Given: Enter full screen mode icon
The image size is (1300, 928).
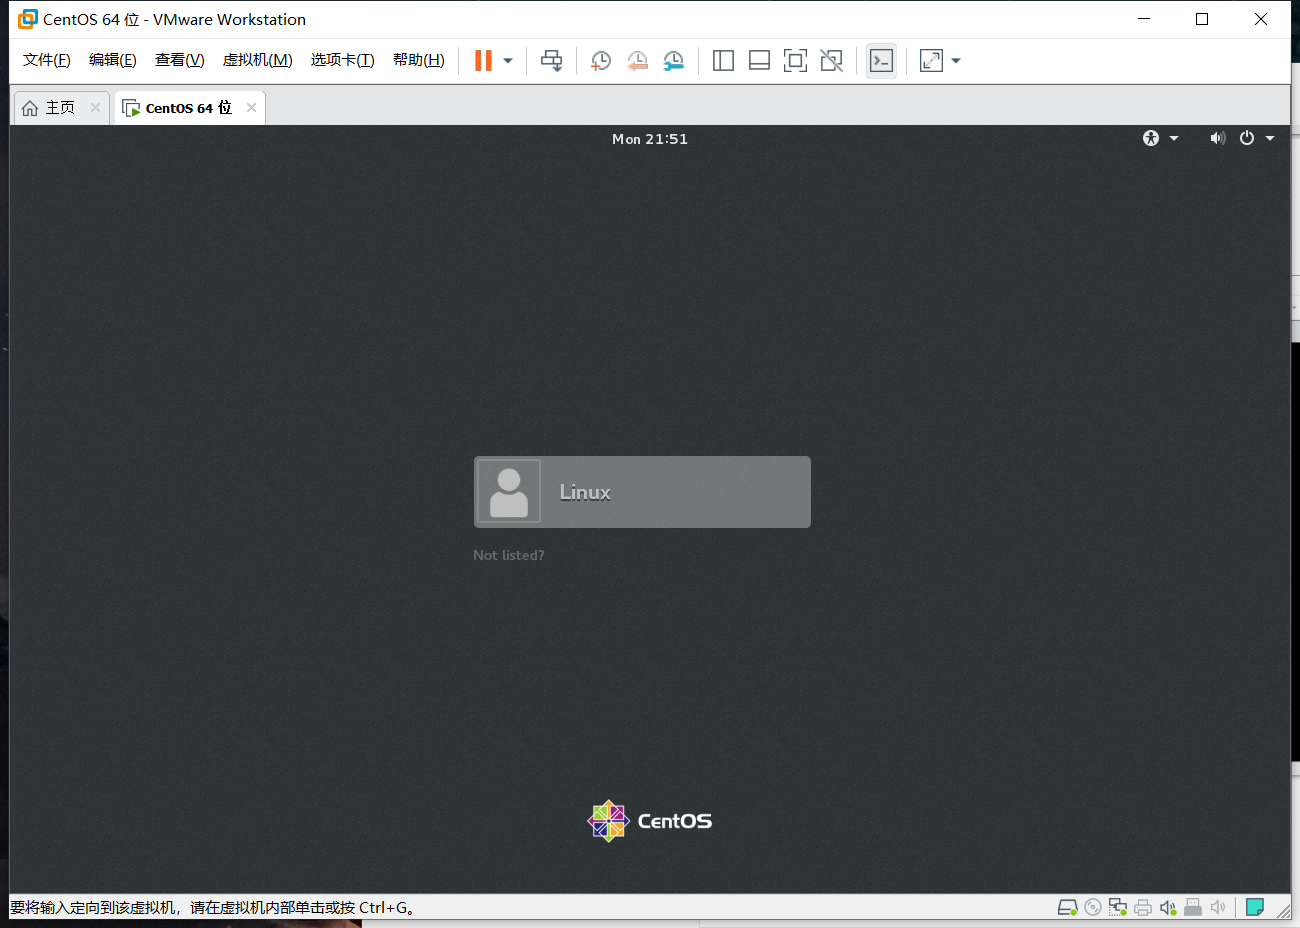Looking at the screenshot, I should tap(795, 61).
